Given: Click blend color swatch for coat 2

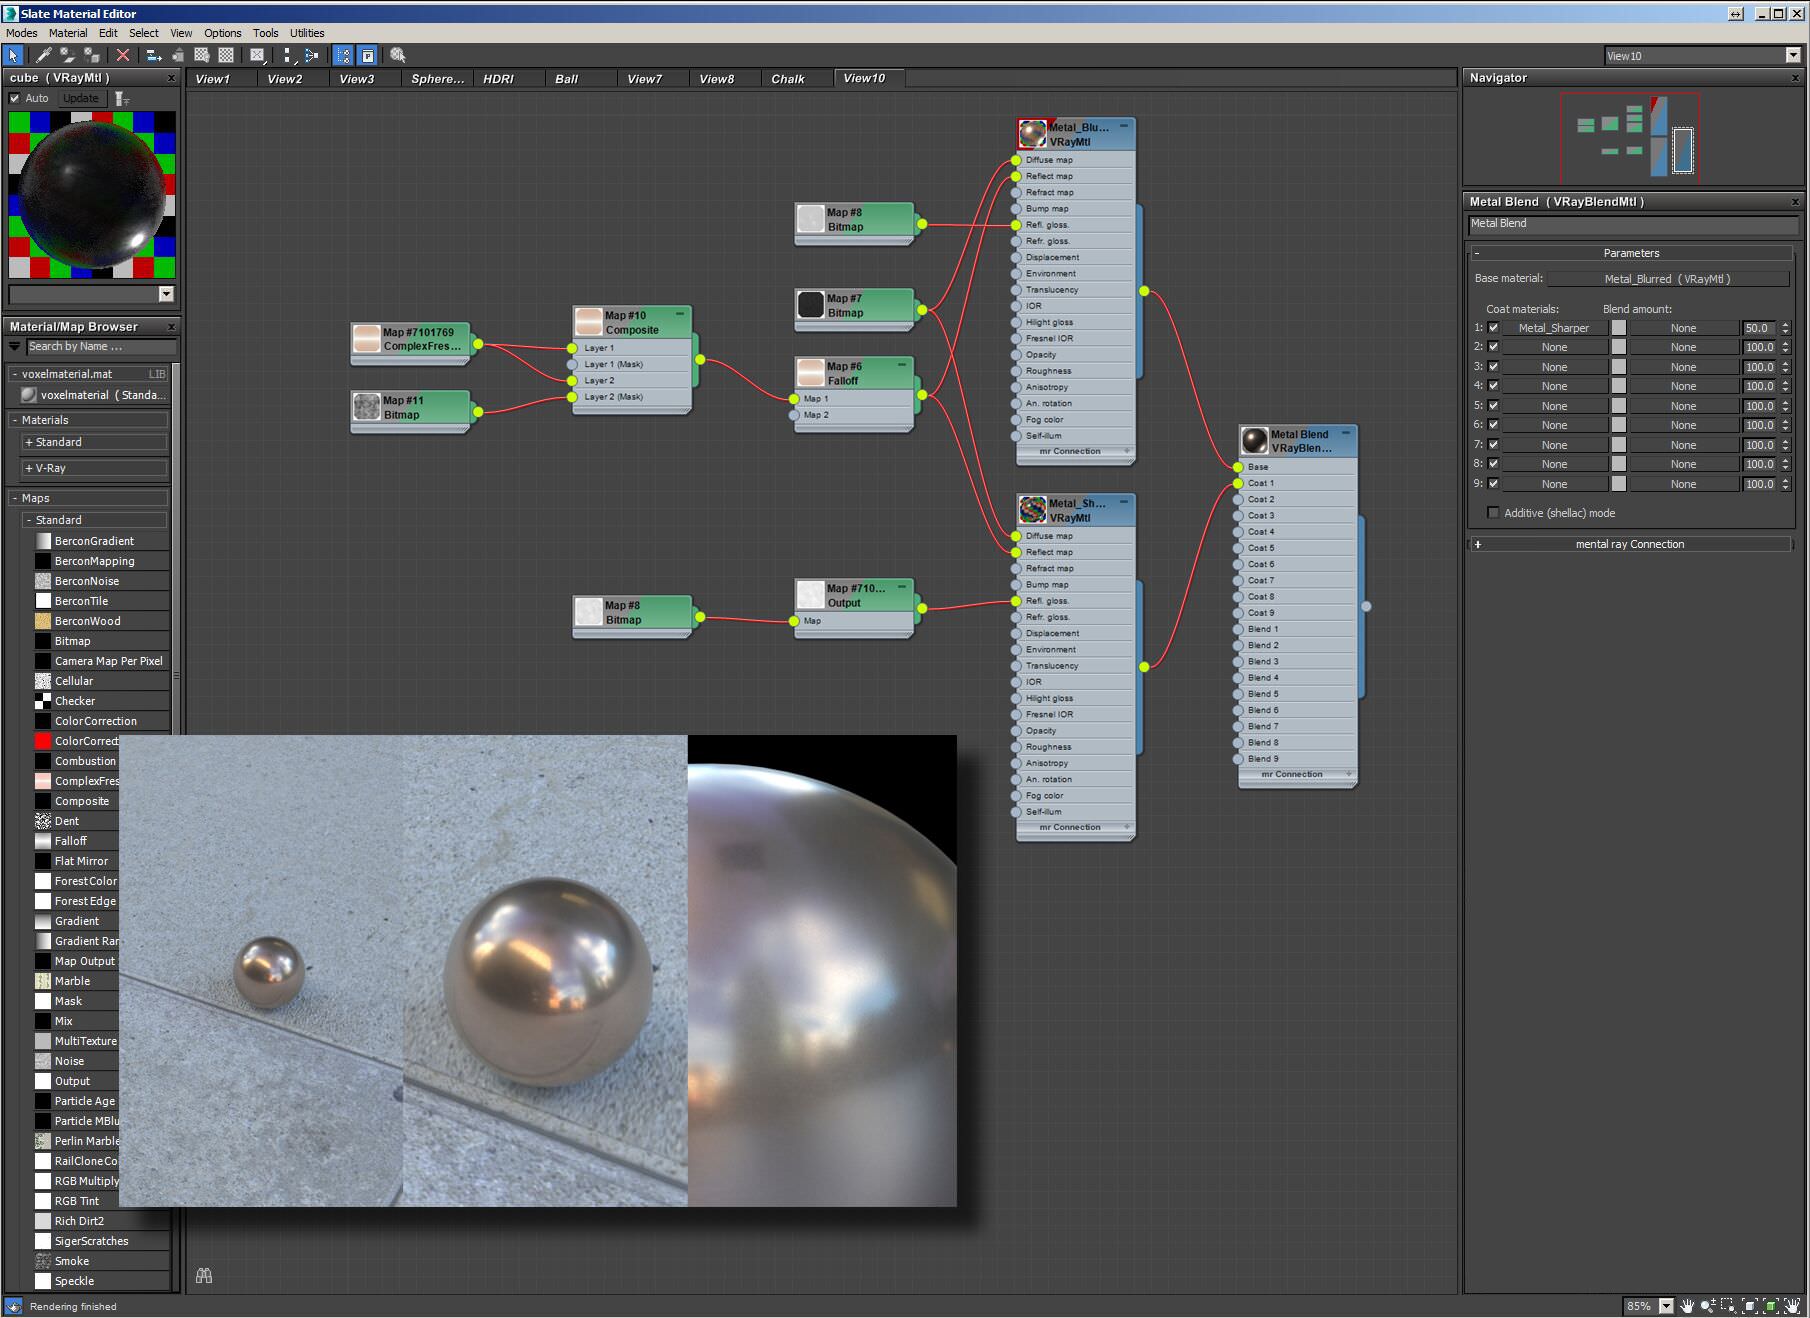Looking at the screenshot, I should point(1618,347).
